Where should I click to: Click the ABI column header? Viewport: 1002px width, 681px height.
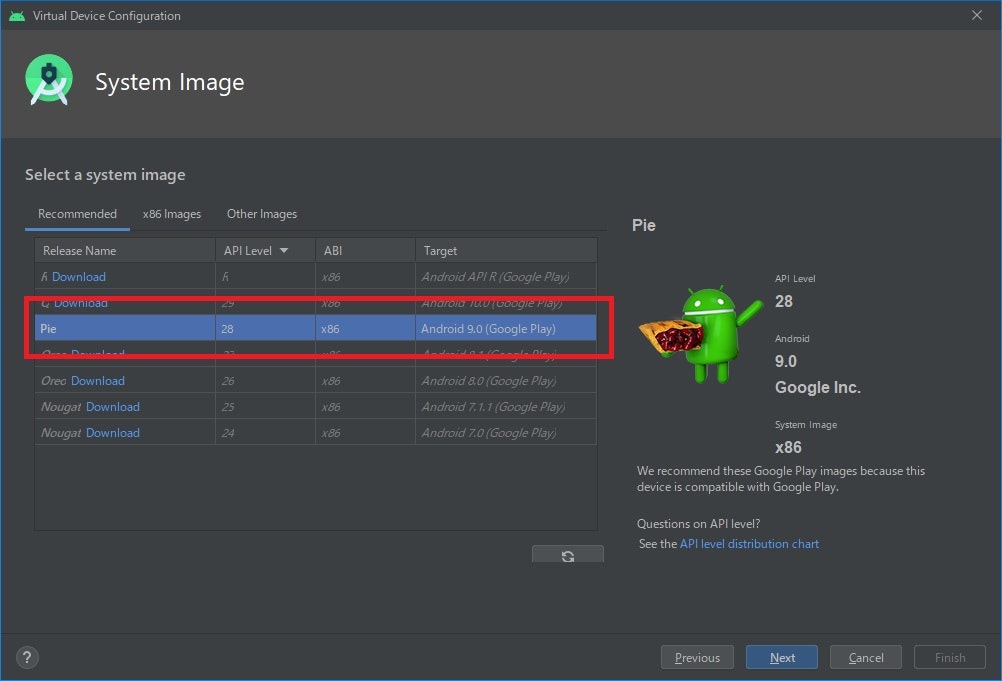coord(365,250)
